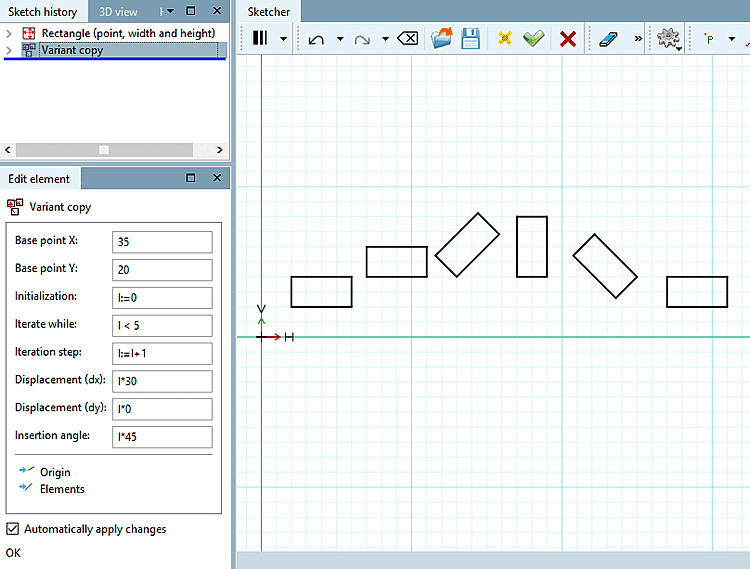Click the backspace delete-last-element icon
750x569 pixels.
pyautogui.click(x=408, y=38)
